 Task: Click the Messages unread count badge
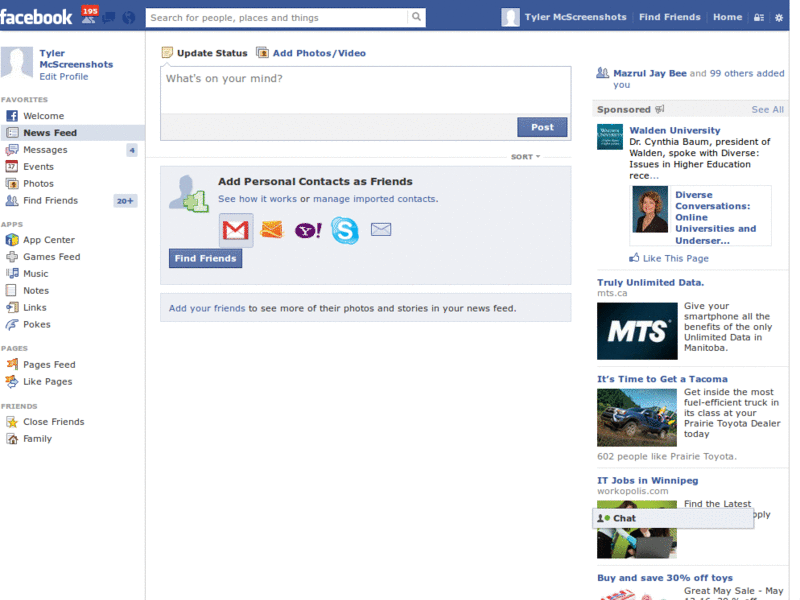click(x=132, y=150)
